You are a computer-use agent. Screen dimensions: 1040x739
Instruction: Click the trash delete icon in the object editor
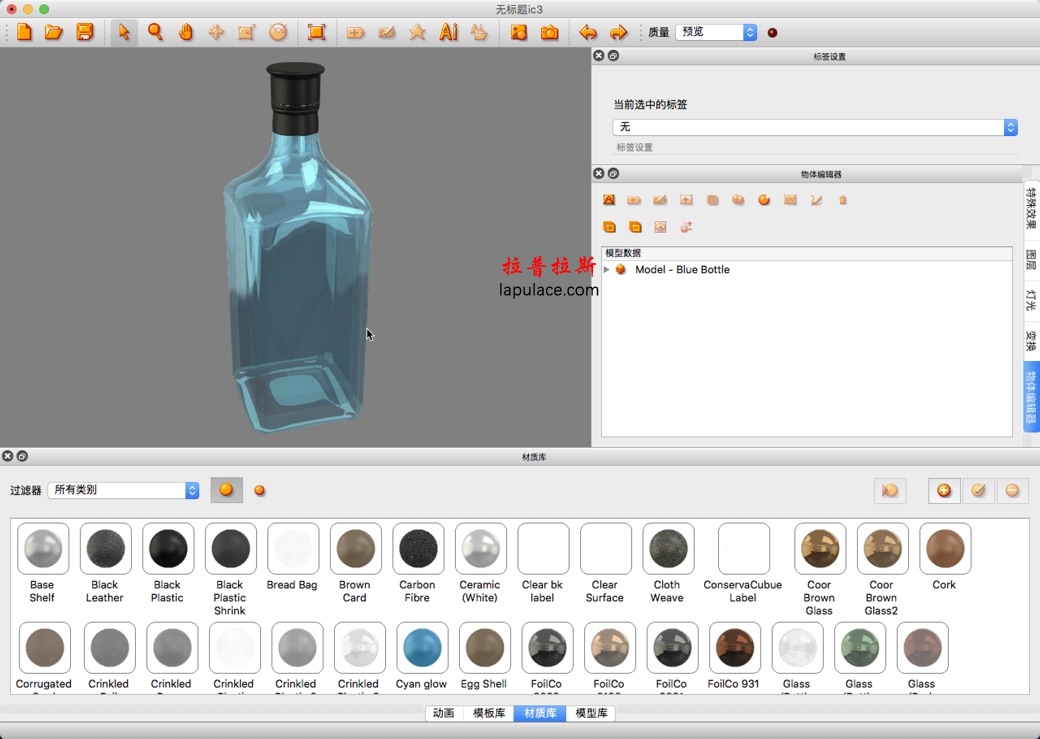[842, 200]
